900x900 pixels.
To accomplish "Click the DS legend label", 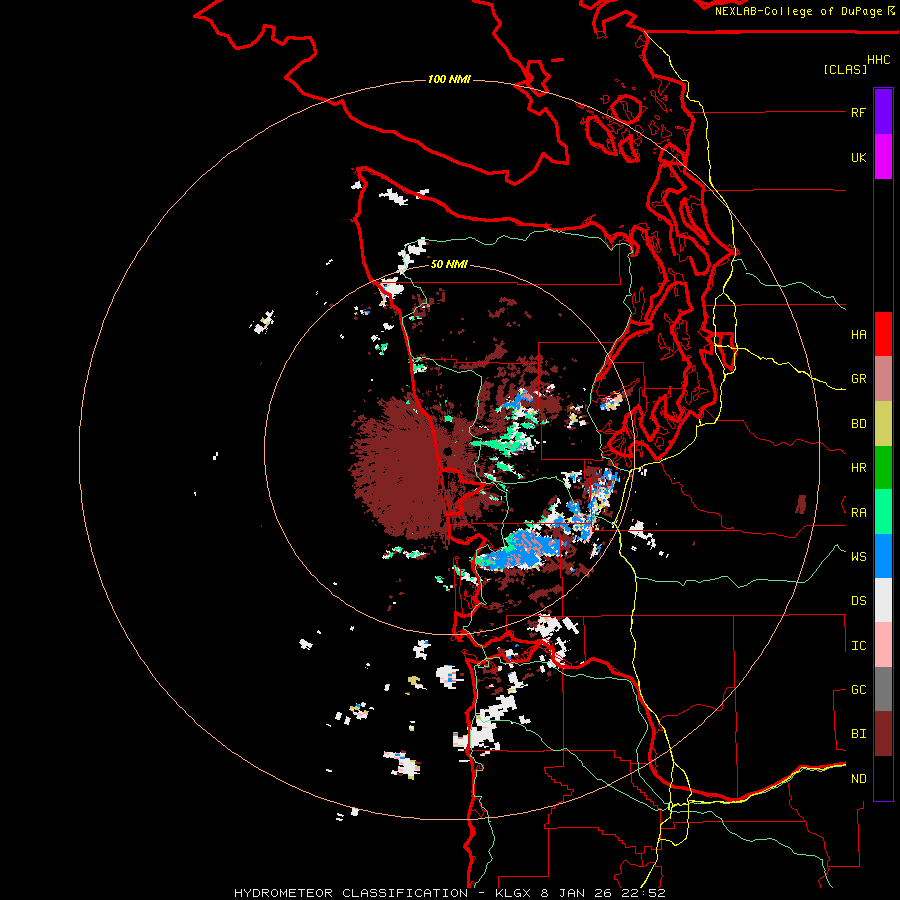I will pyautogui.click(x=858, y=601).
